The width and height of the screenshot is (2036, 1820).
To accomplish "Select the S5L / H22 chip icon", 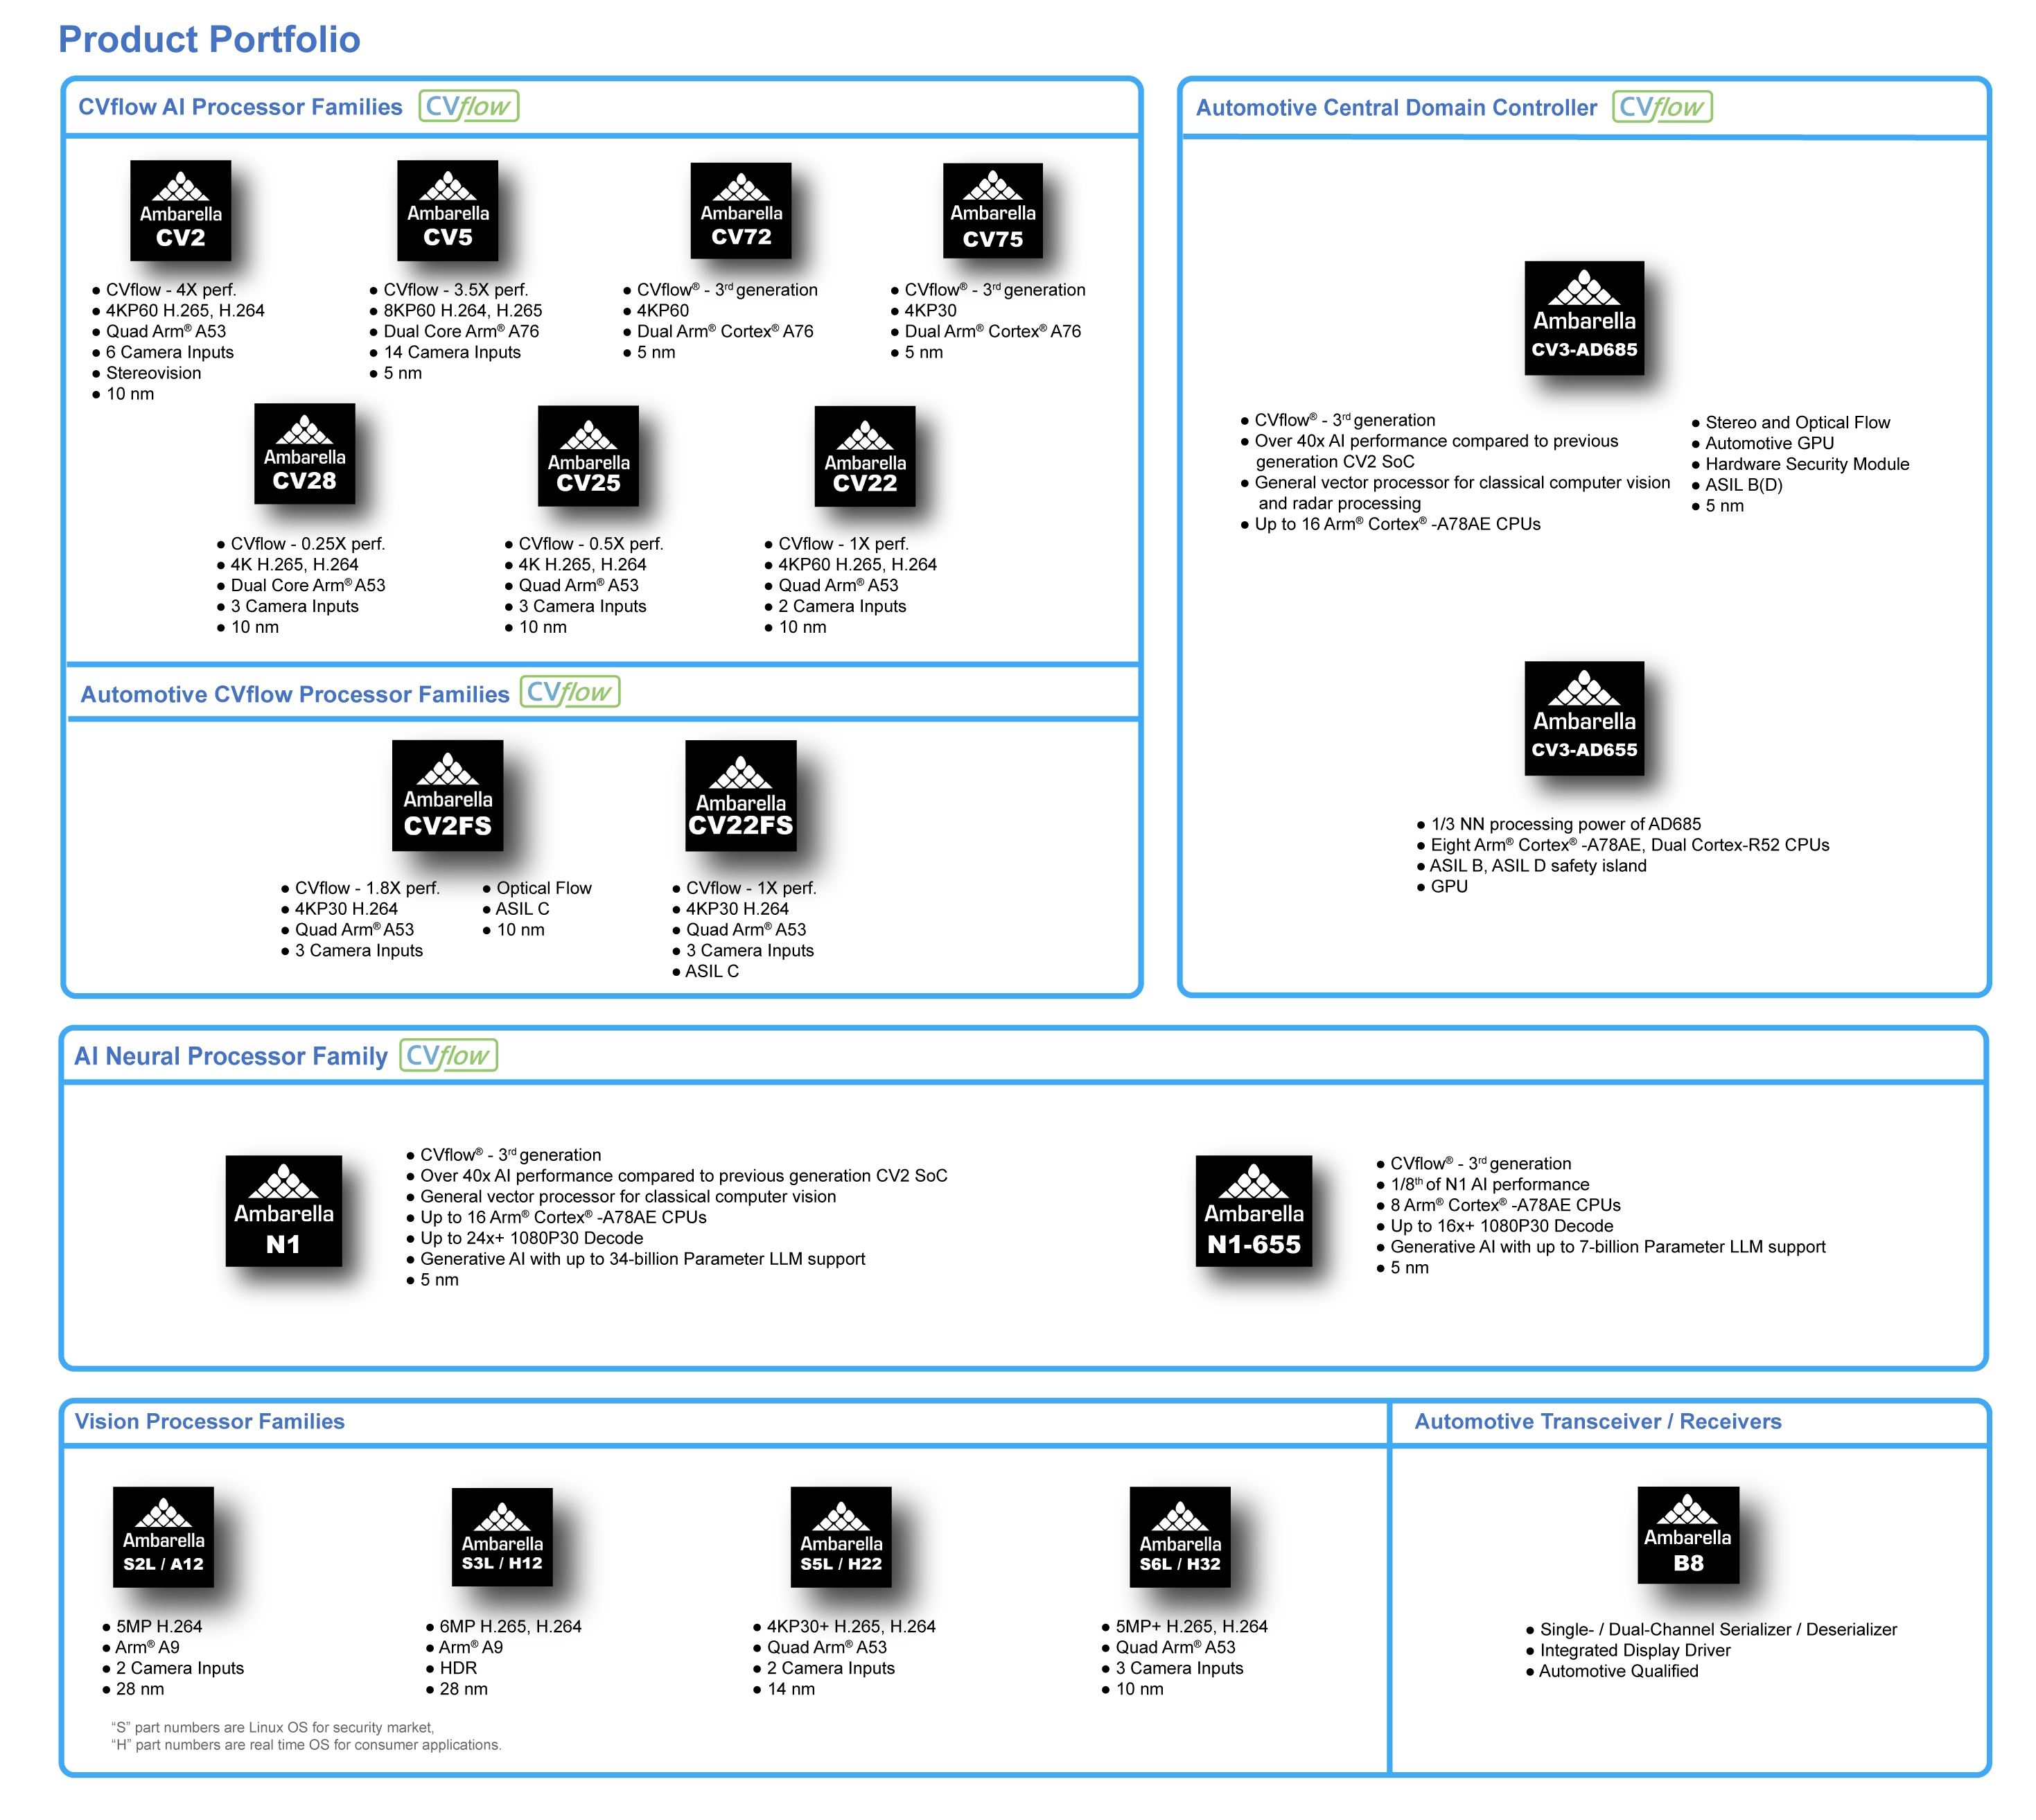I will 840,1536.
